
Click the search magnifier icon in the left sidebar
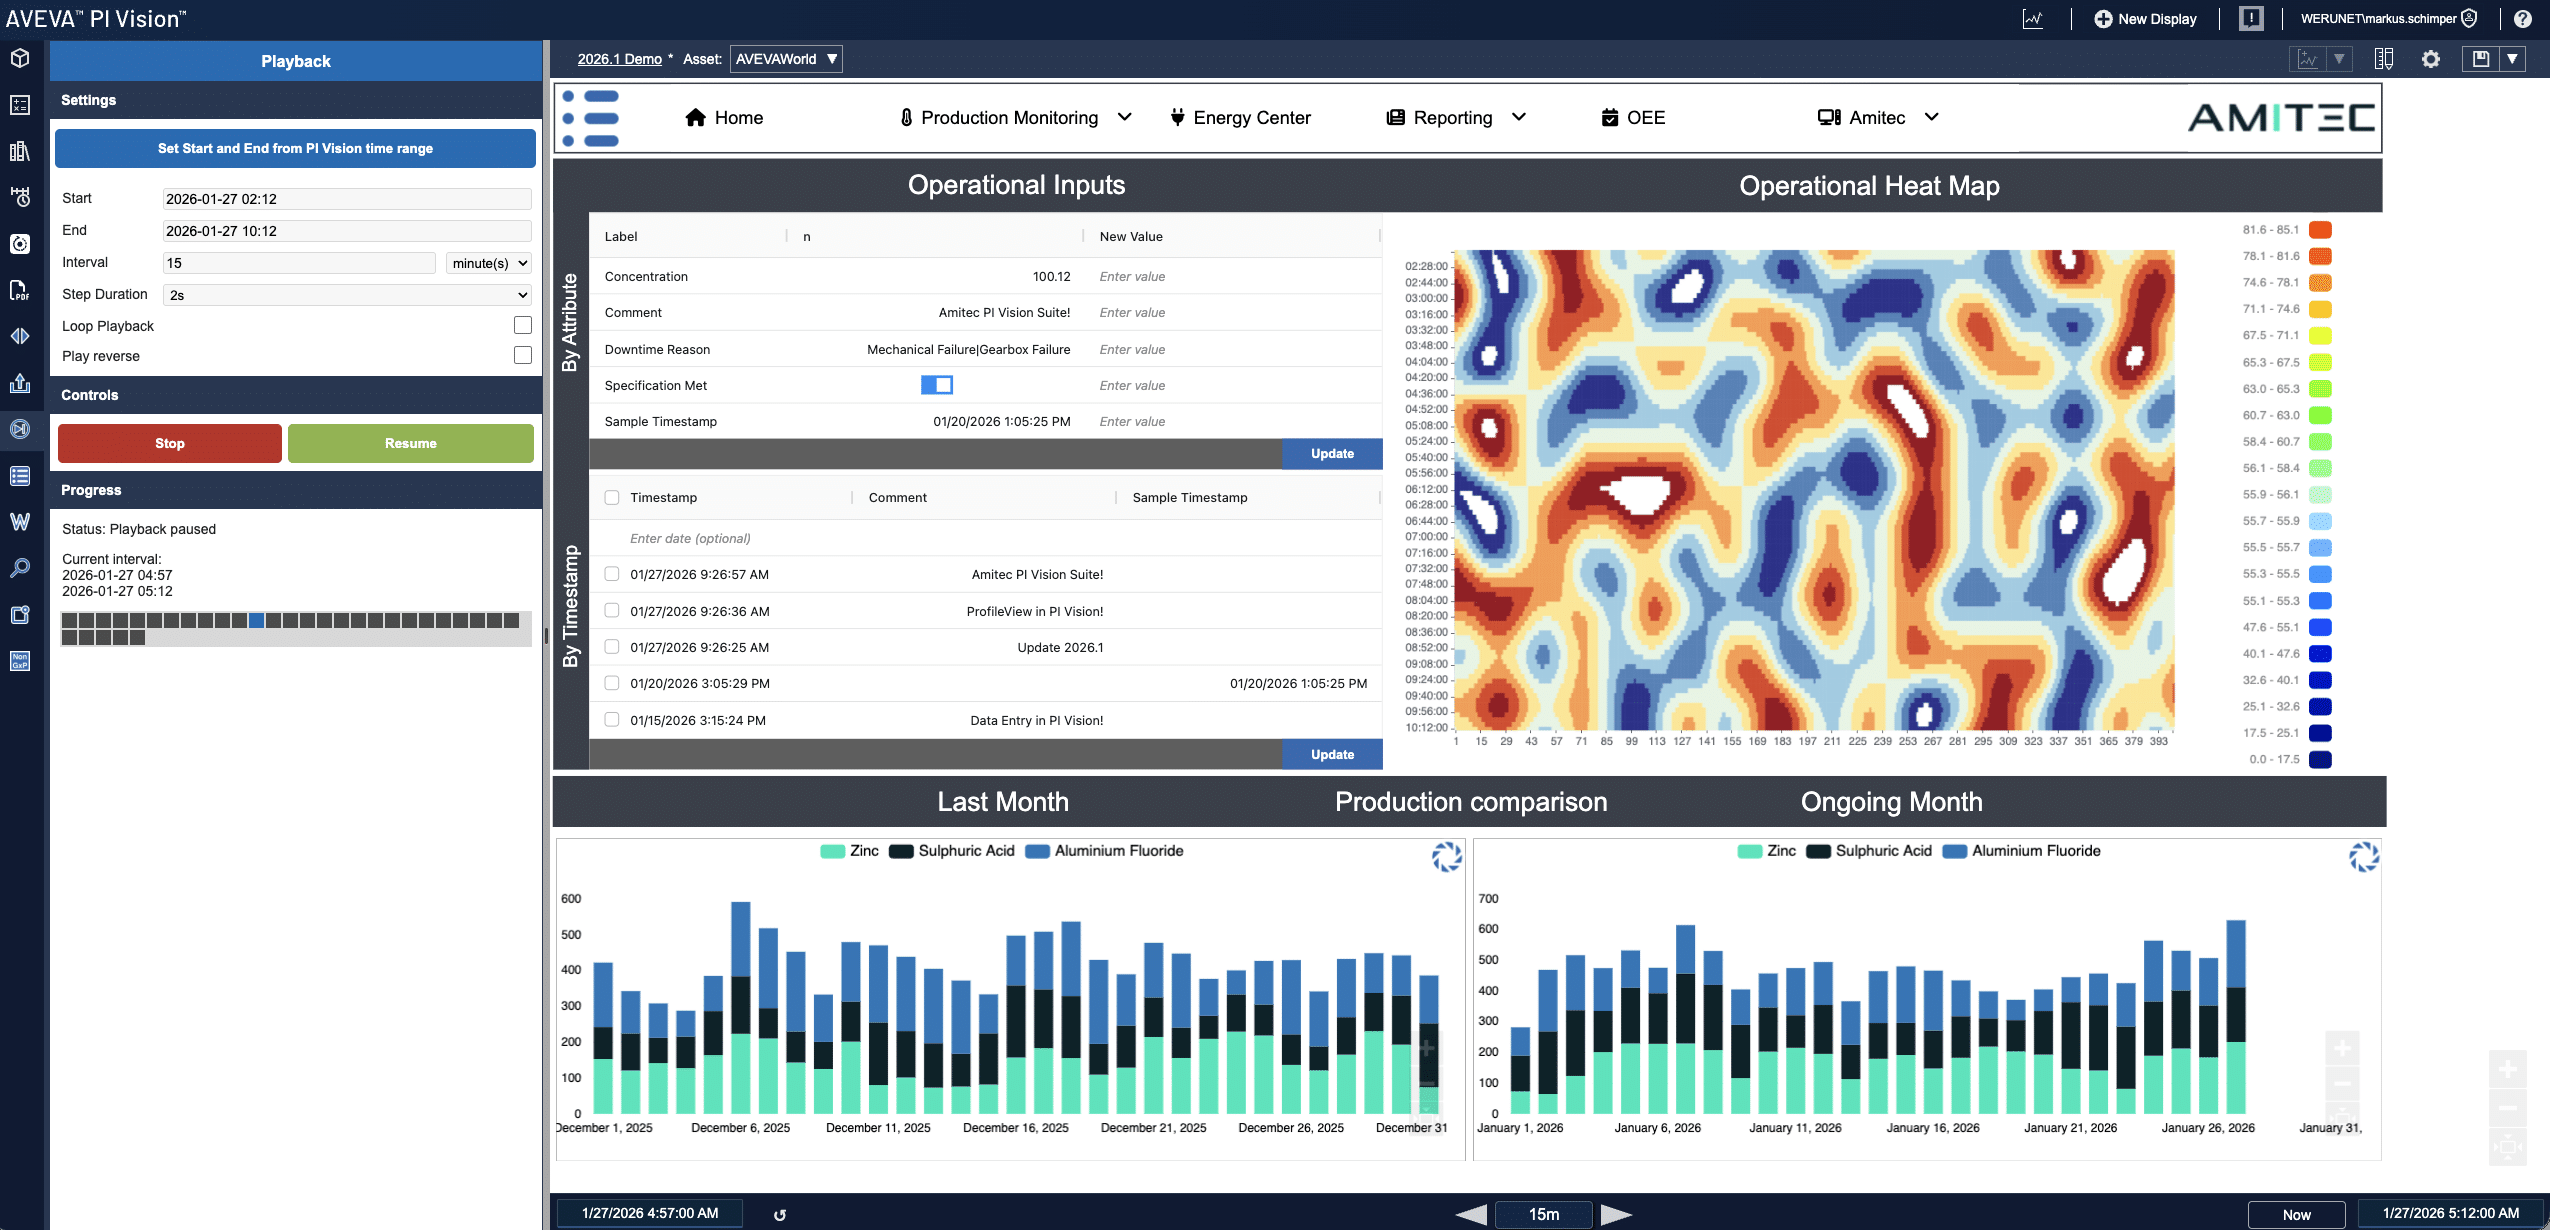(x=20, y=568)
